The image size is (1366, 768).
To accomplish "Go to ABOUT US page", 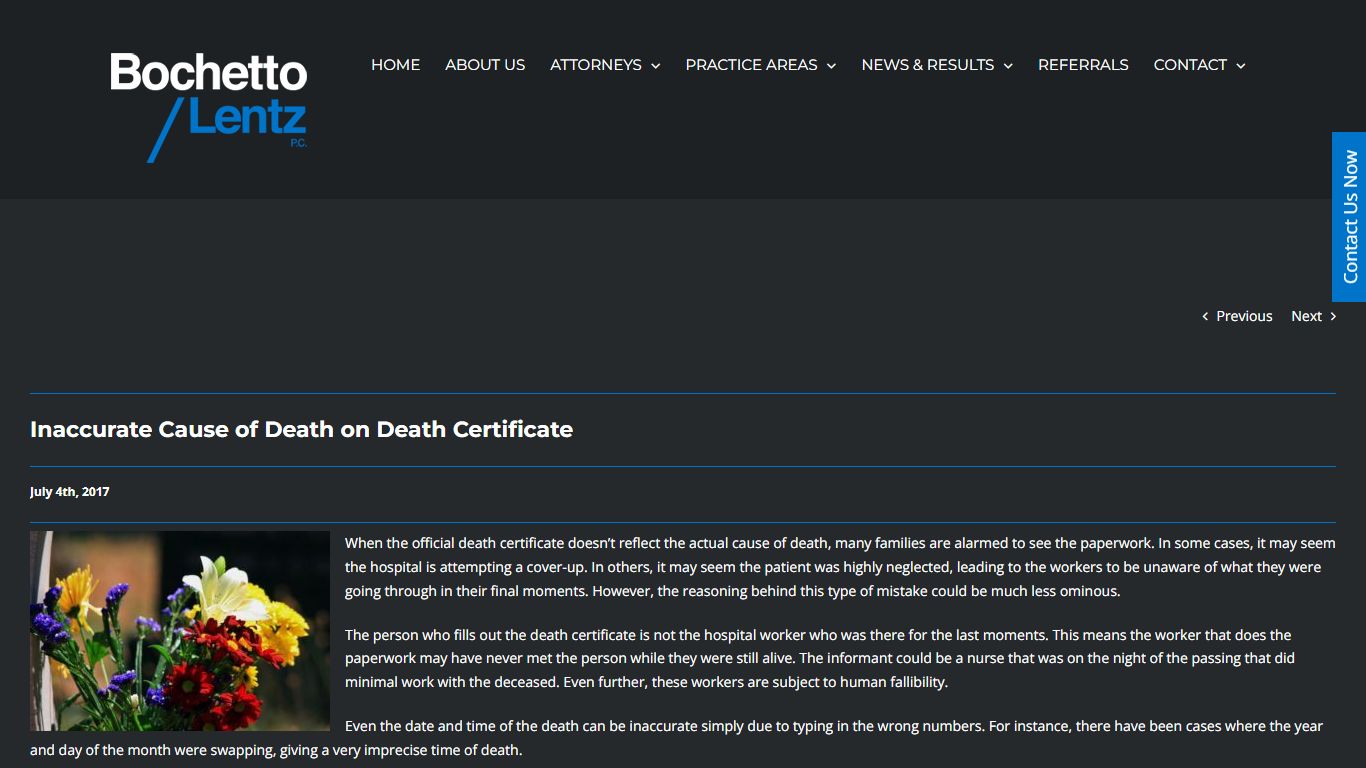I will [485, 65].
